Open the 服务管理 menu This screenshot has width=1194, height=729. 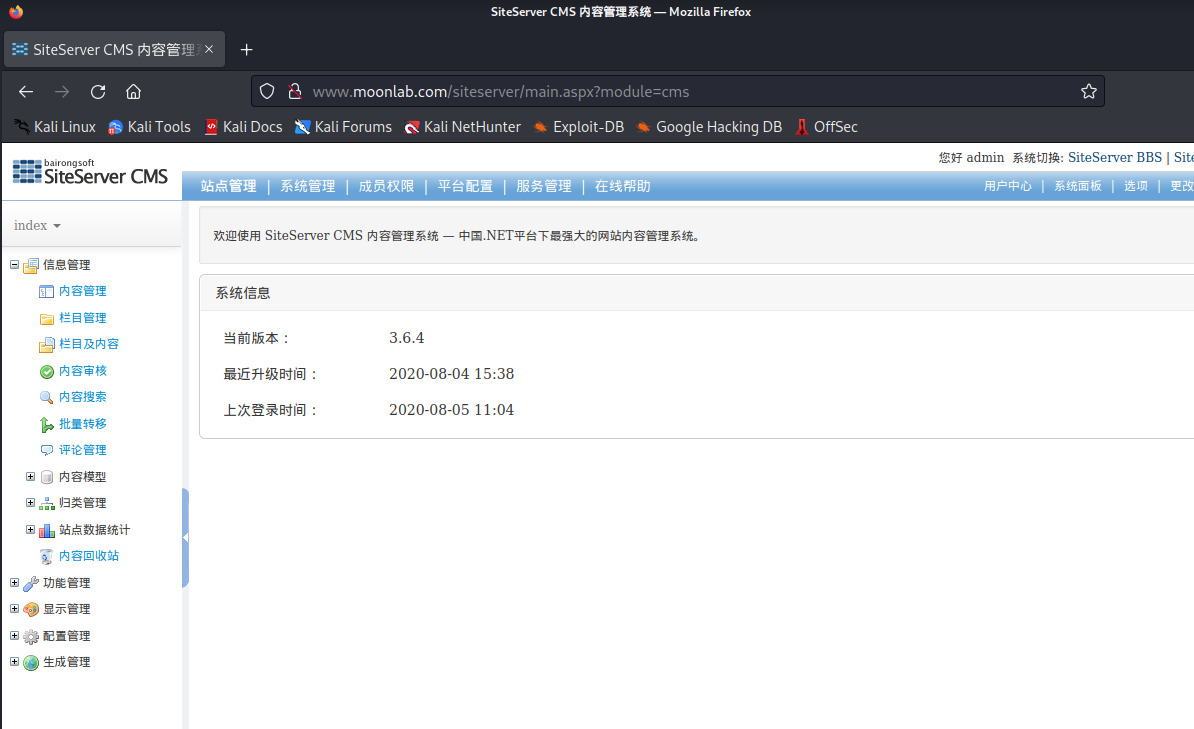click(544, 187)
